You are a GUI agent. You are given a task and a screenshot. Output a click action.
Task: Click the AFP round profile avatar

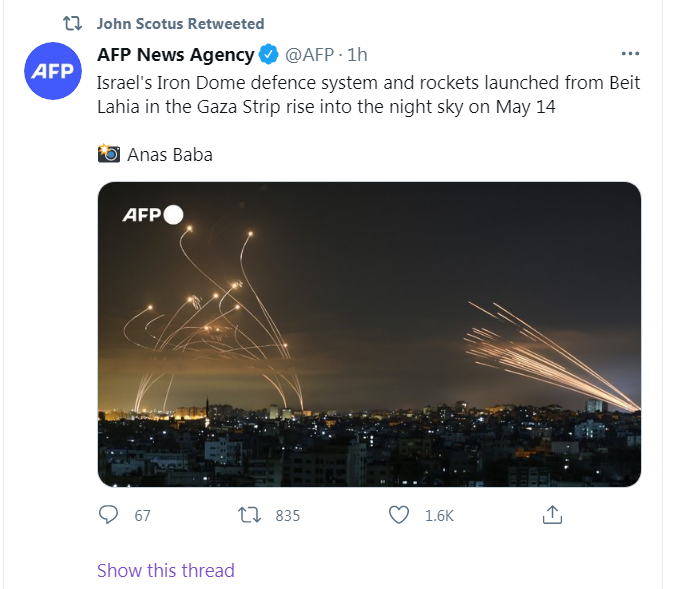tap(51, 72)
